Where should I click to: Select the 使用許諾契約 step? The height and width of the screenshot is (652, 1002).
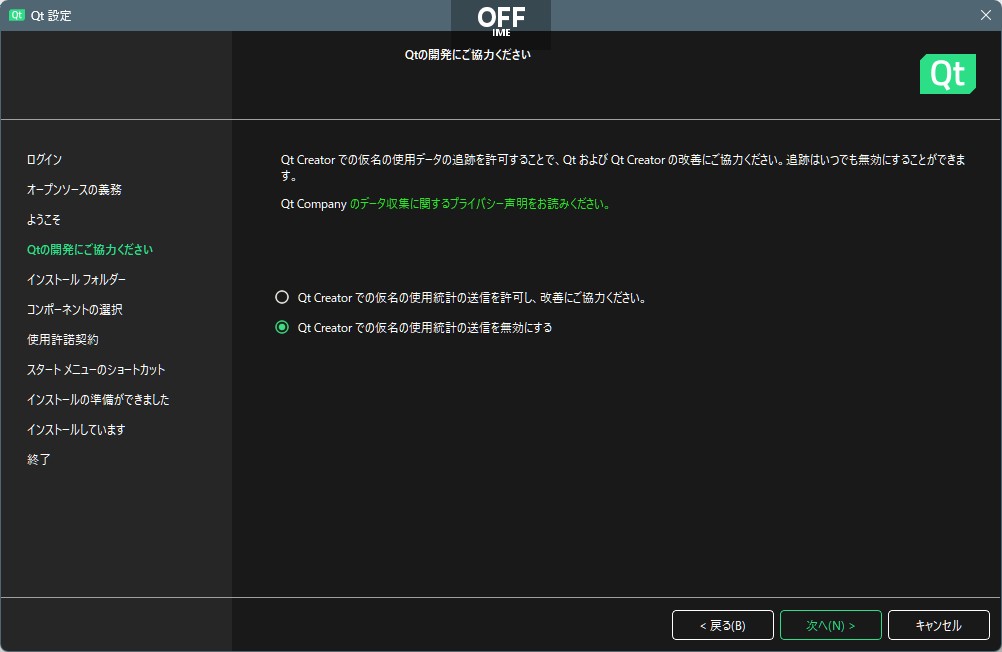pyautogui.click(x=63, y=339)
